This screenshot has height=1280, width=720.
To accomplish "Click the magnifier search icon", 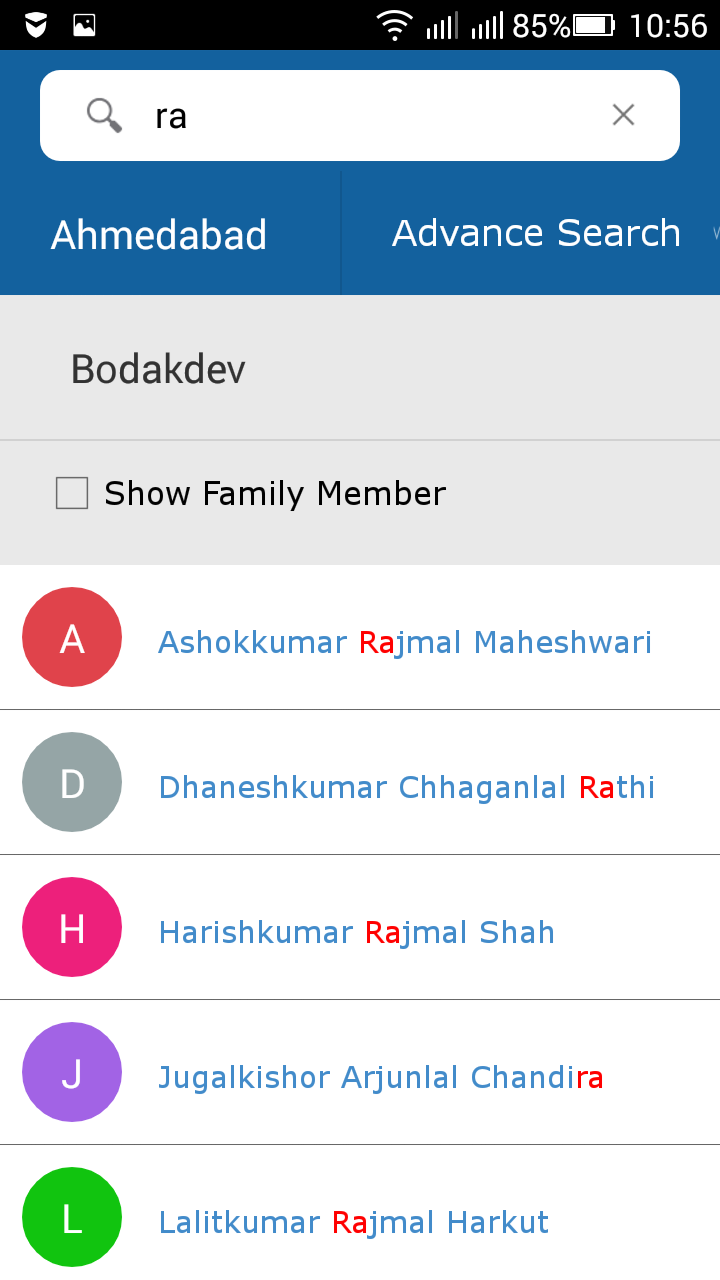I will (104, 115).
